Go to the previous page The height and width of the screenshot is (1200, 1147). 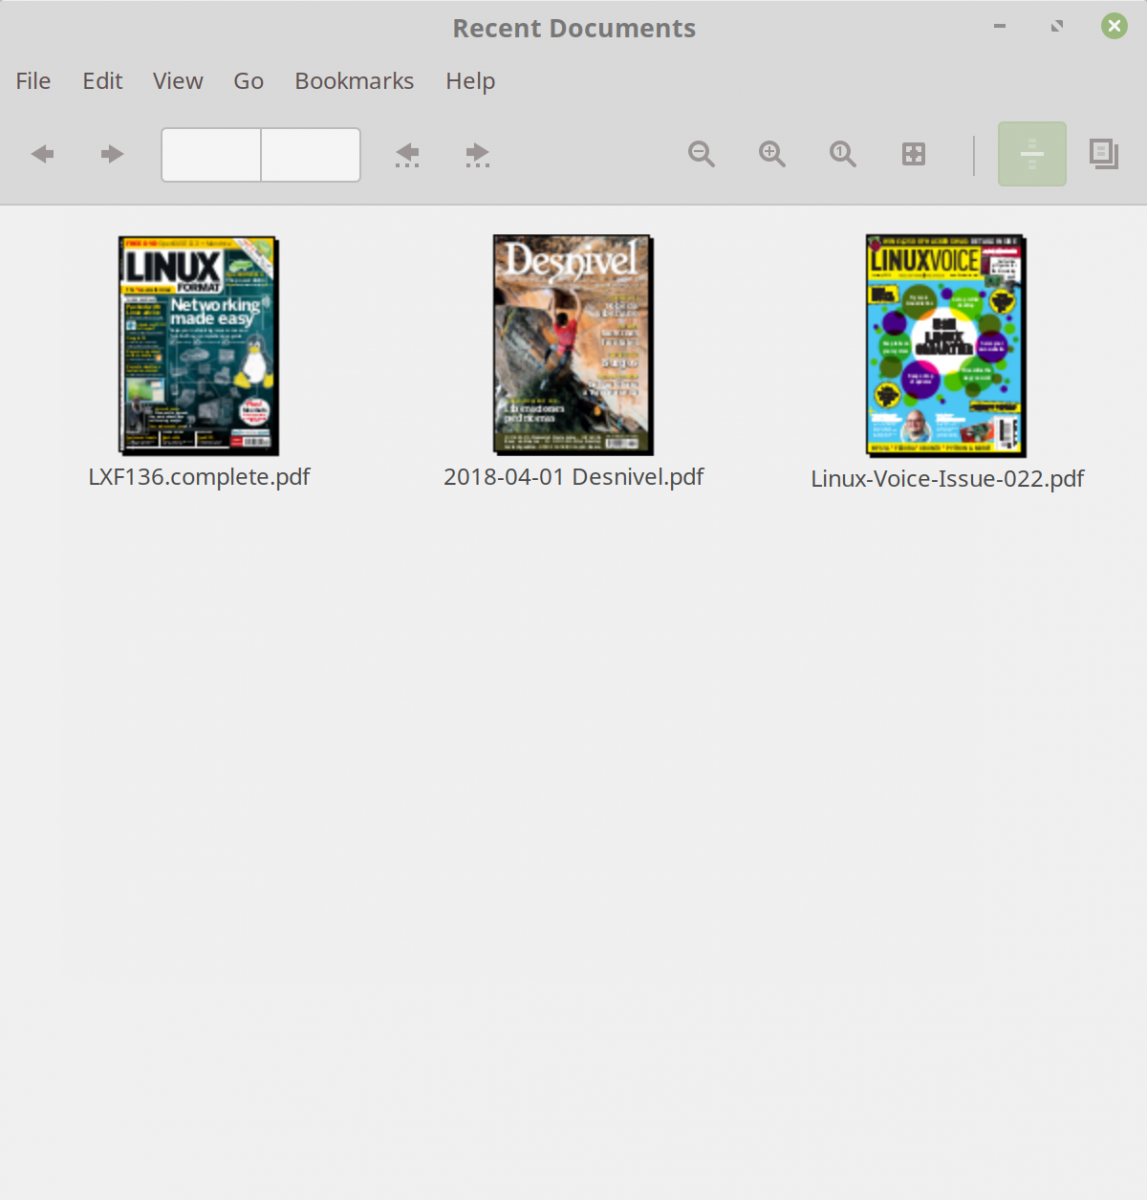point(407,154)
